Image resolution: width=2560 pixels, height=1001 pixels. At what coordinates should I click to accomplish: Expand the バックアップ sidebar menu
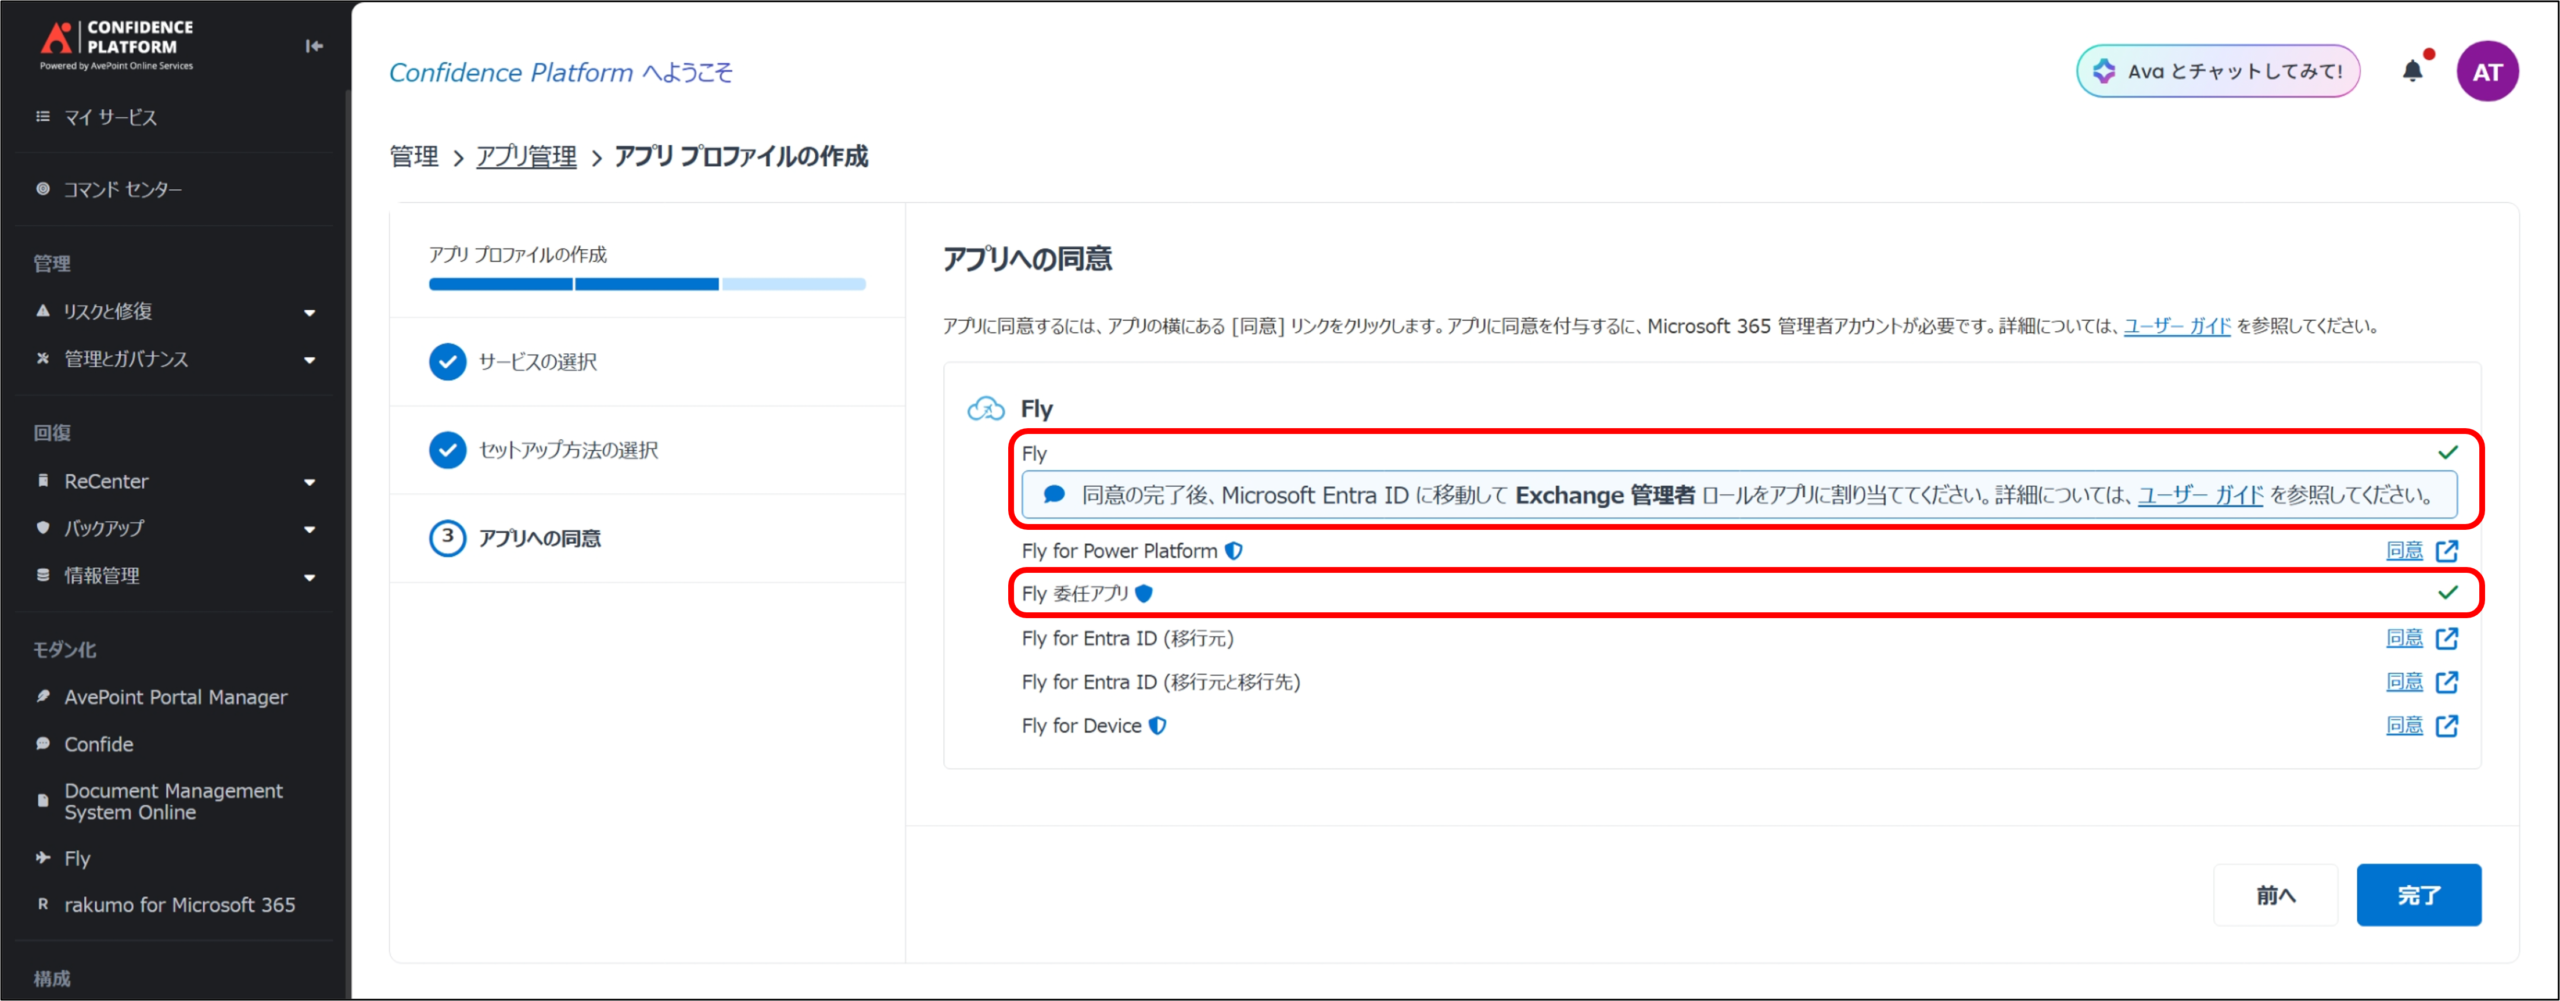pyautogui.click(x=309, y=529)
